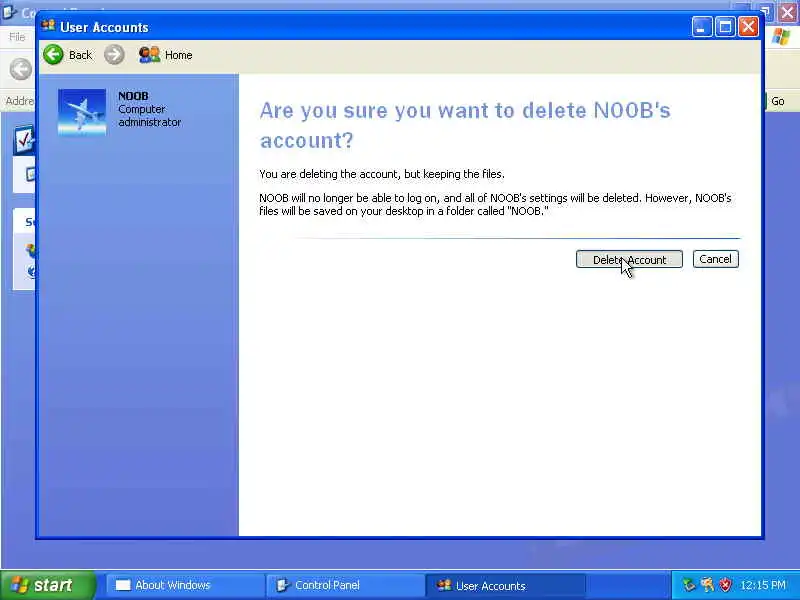Switch to User Accounts taskbar item

click(x=505, y=585)
